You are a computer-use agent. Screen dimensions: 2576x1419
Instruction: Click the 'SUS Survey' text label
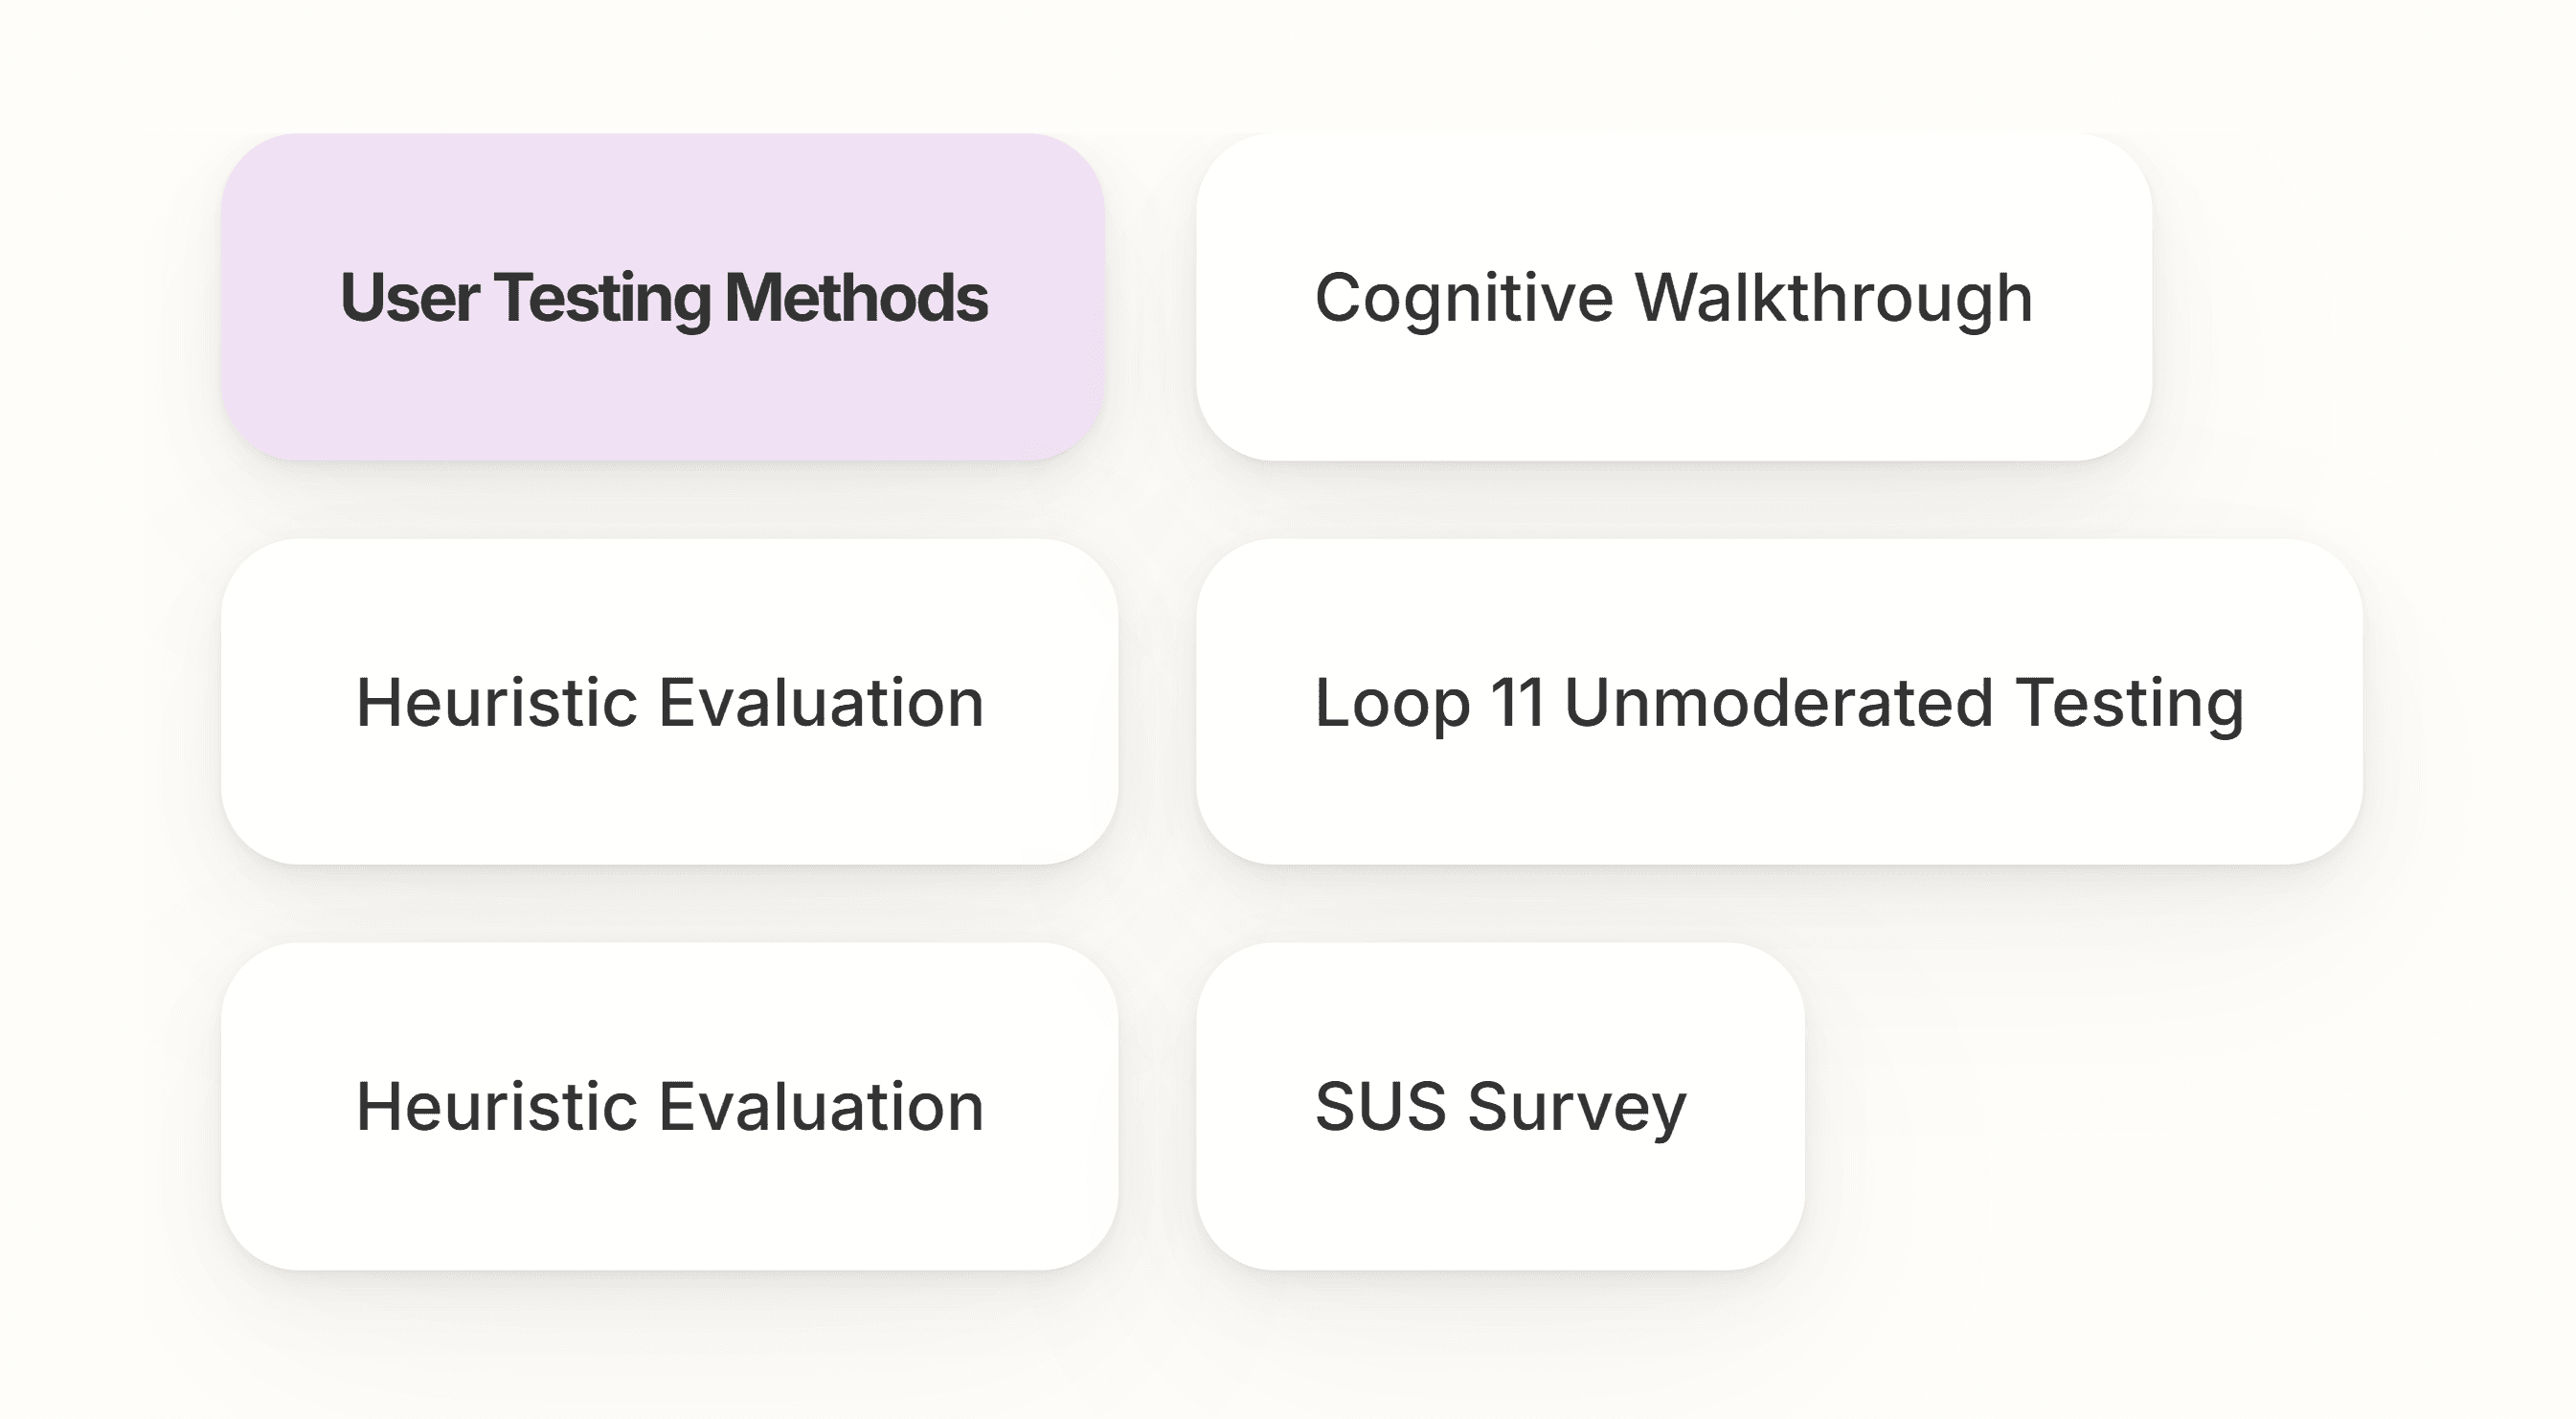[x=1500, y=1107]
